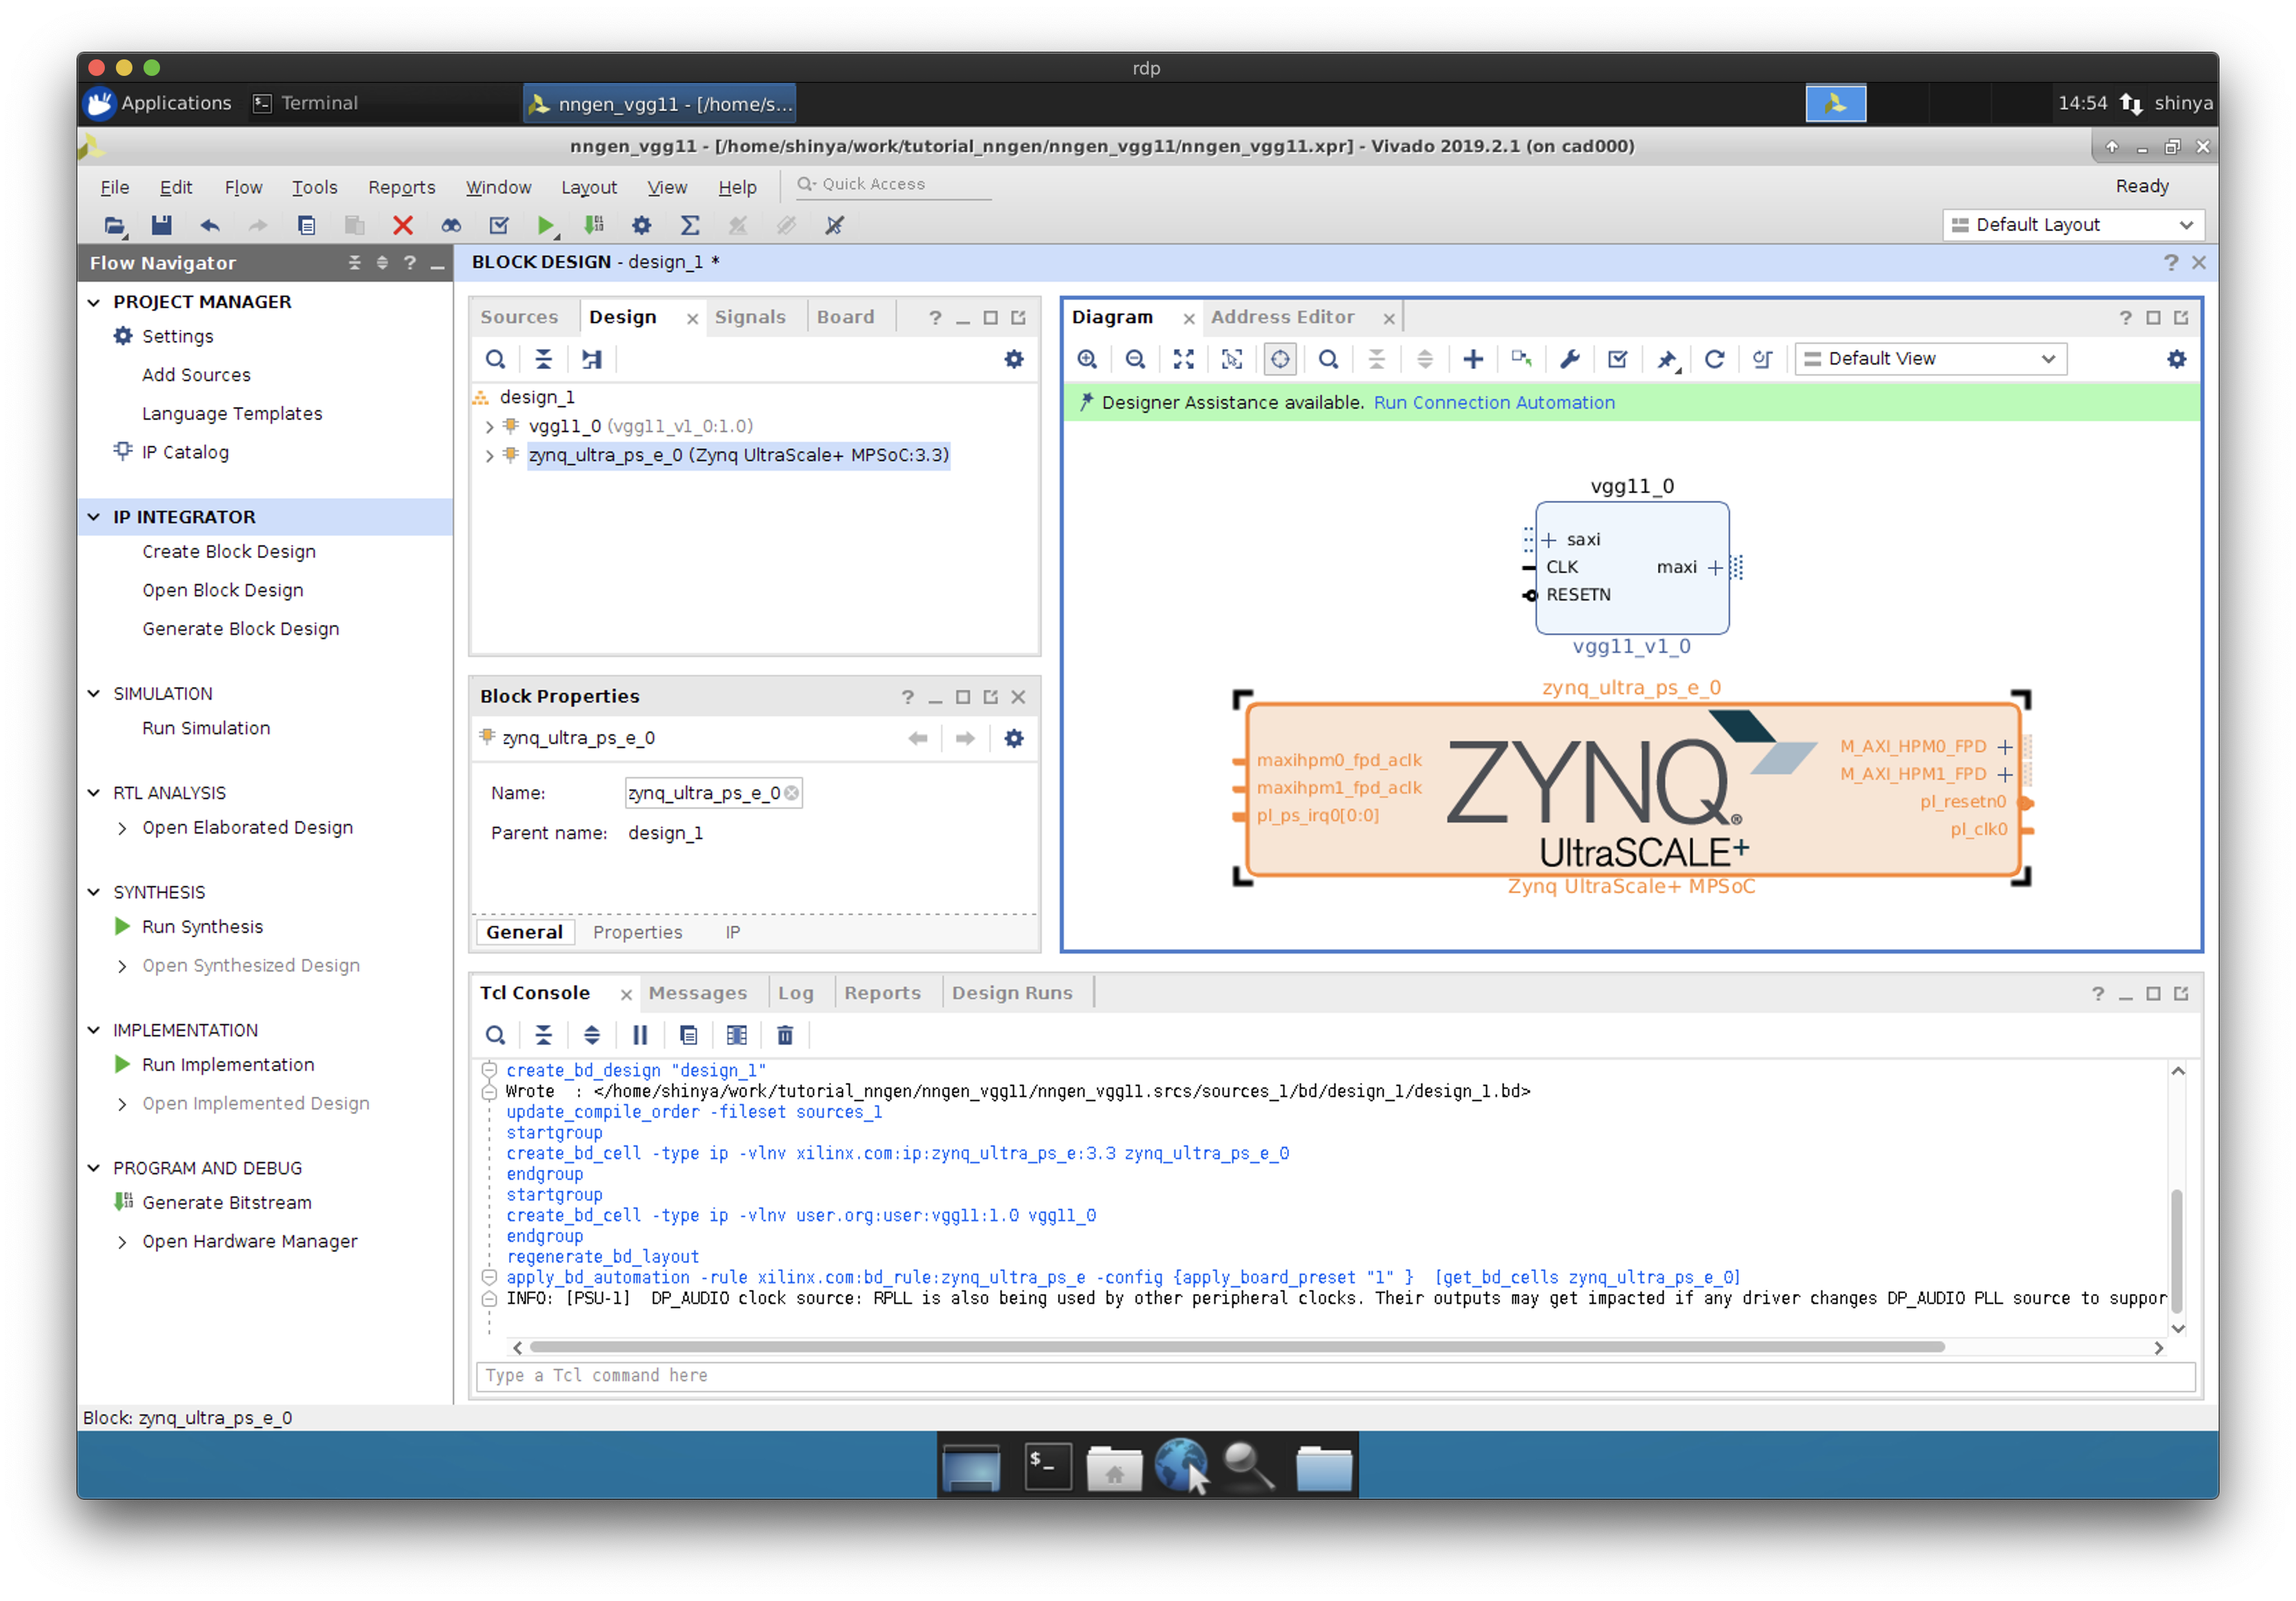Click the Tcl command input field
The height and width of the screenshot is (1601, 2296).
tap(1334, 1375)
